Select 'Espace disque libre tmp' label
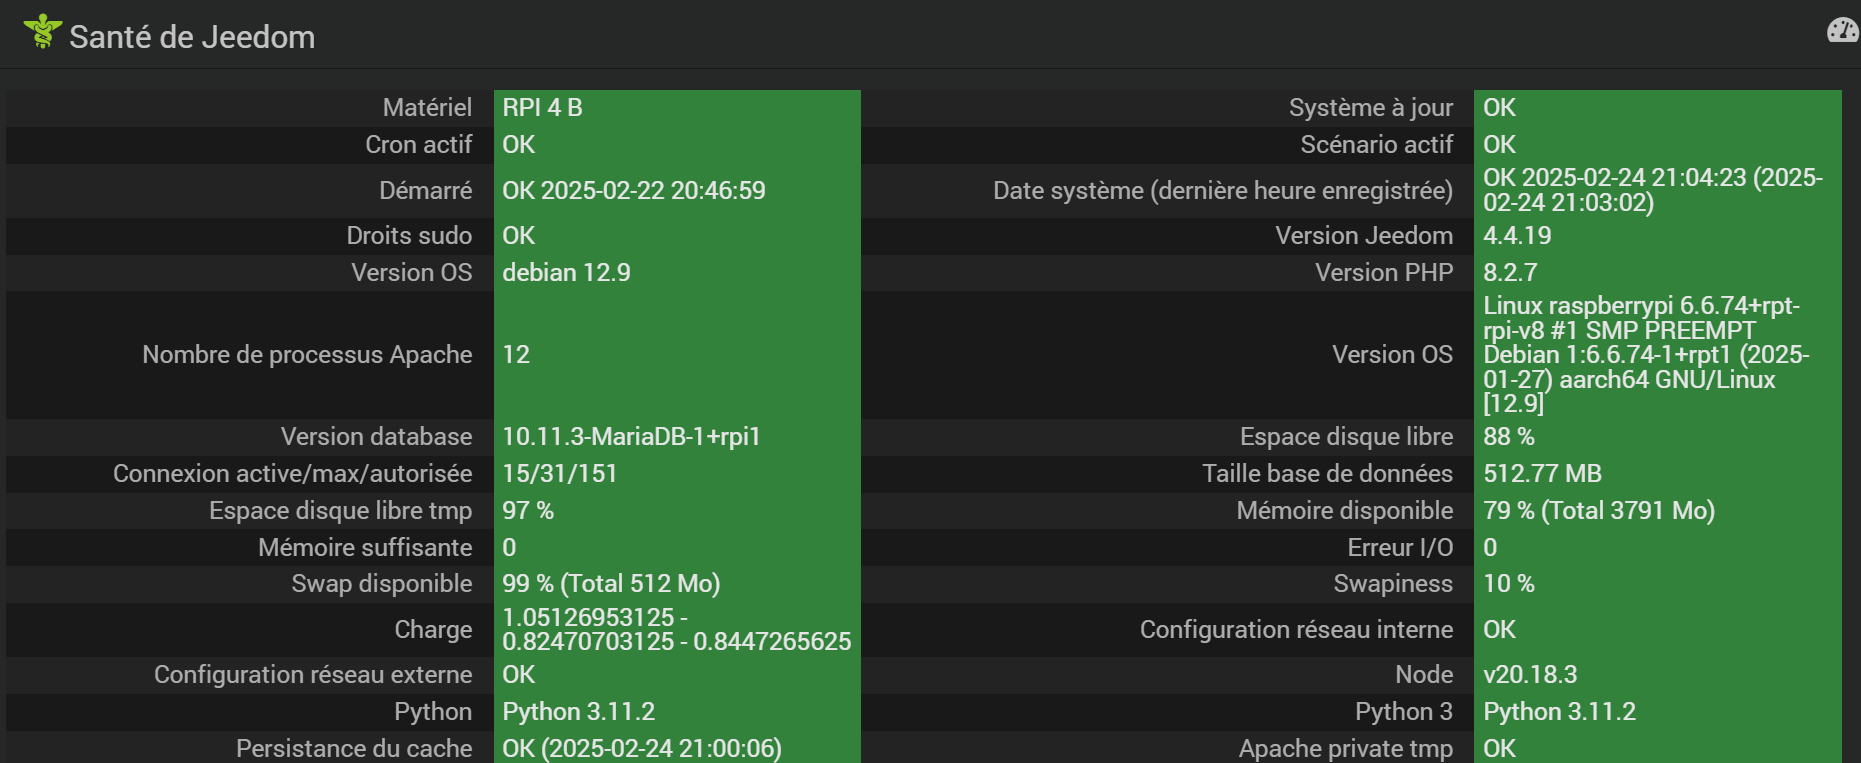 tap(340, 510)
